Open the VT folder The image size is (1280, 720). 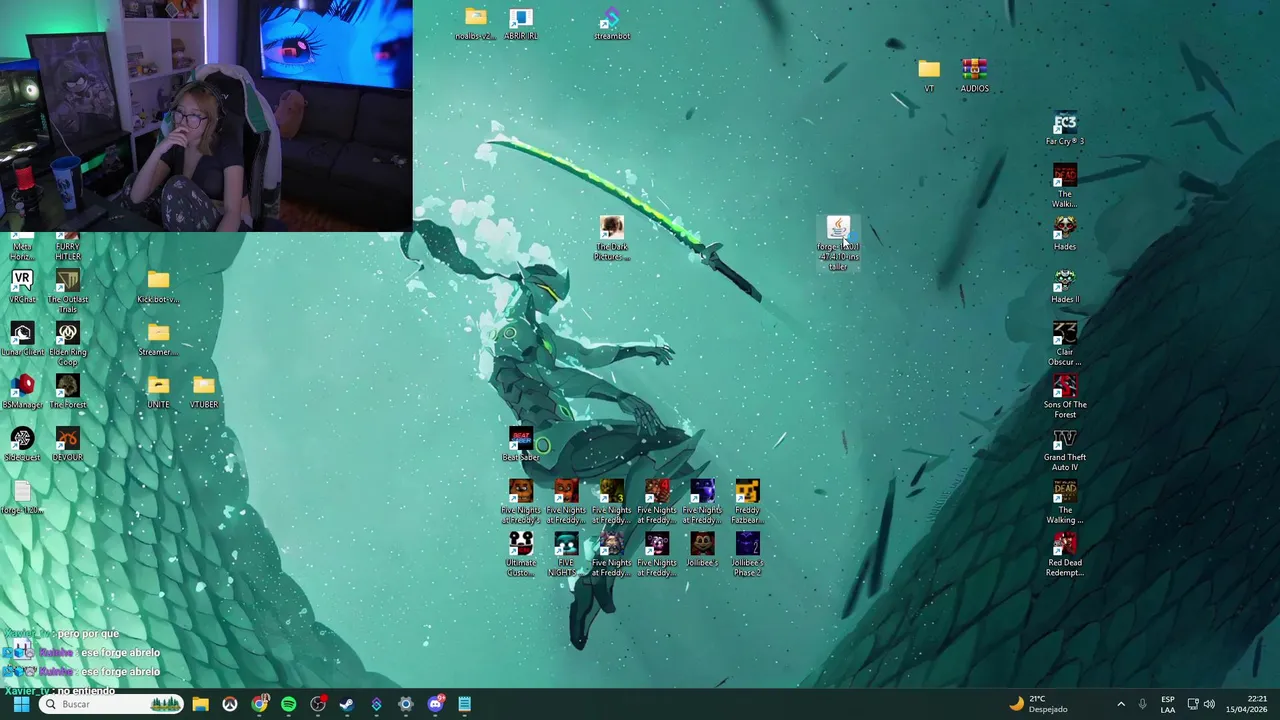click(929, 75)
